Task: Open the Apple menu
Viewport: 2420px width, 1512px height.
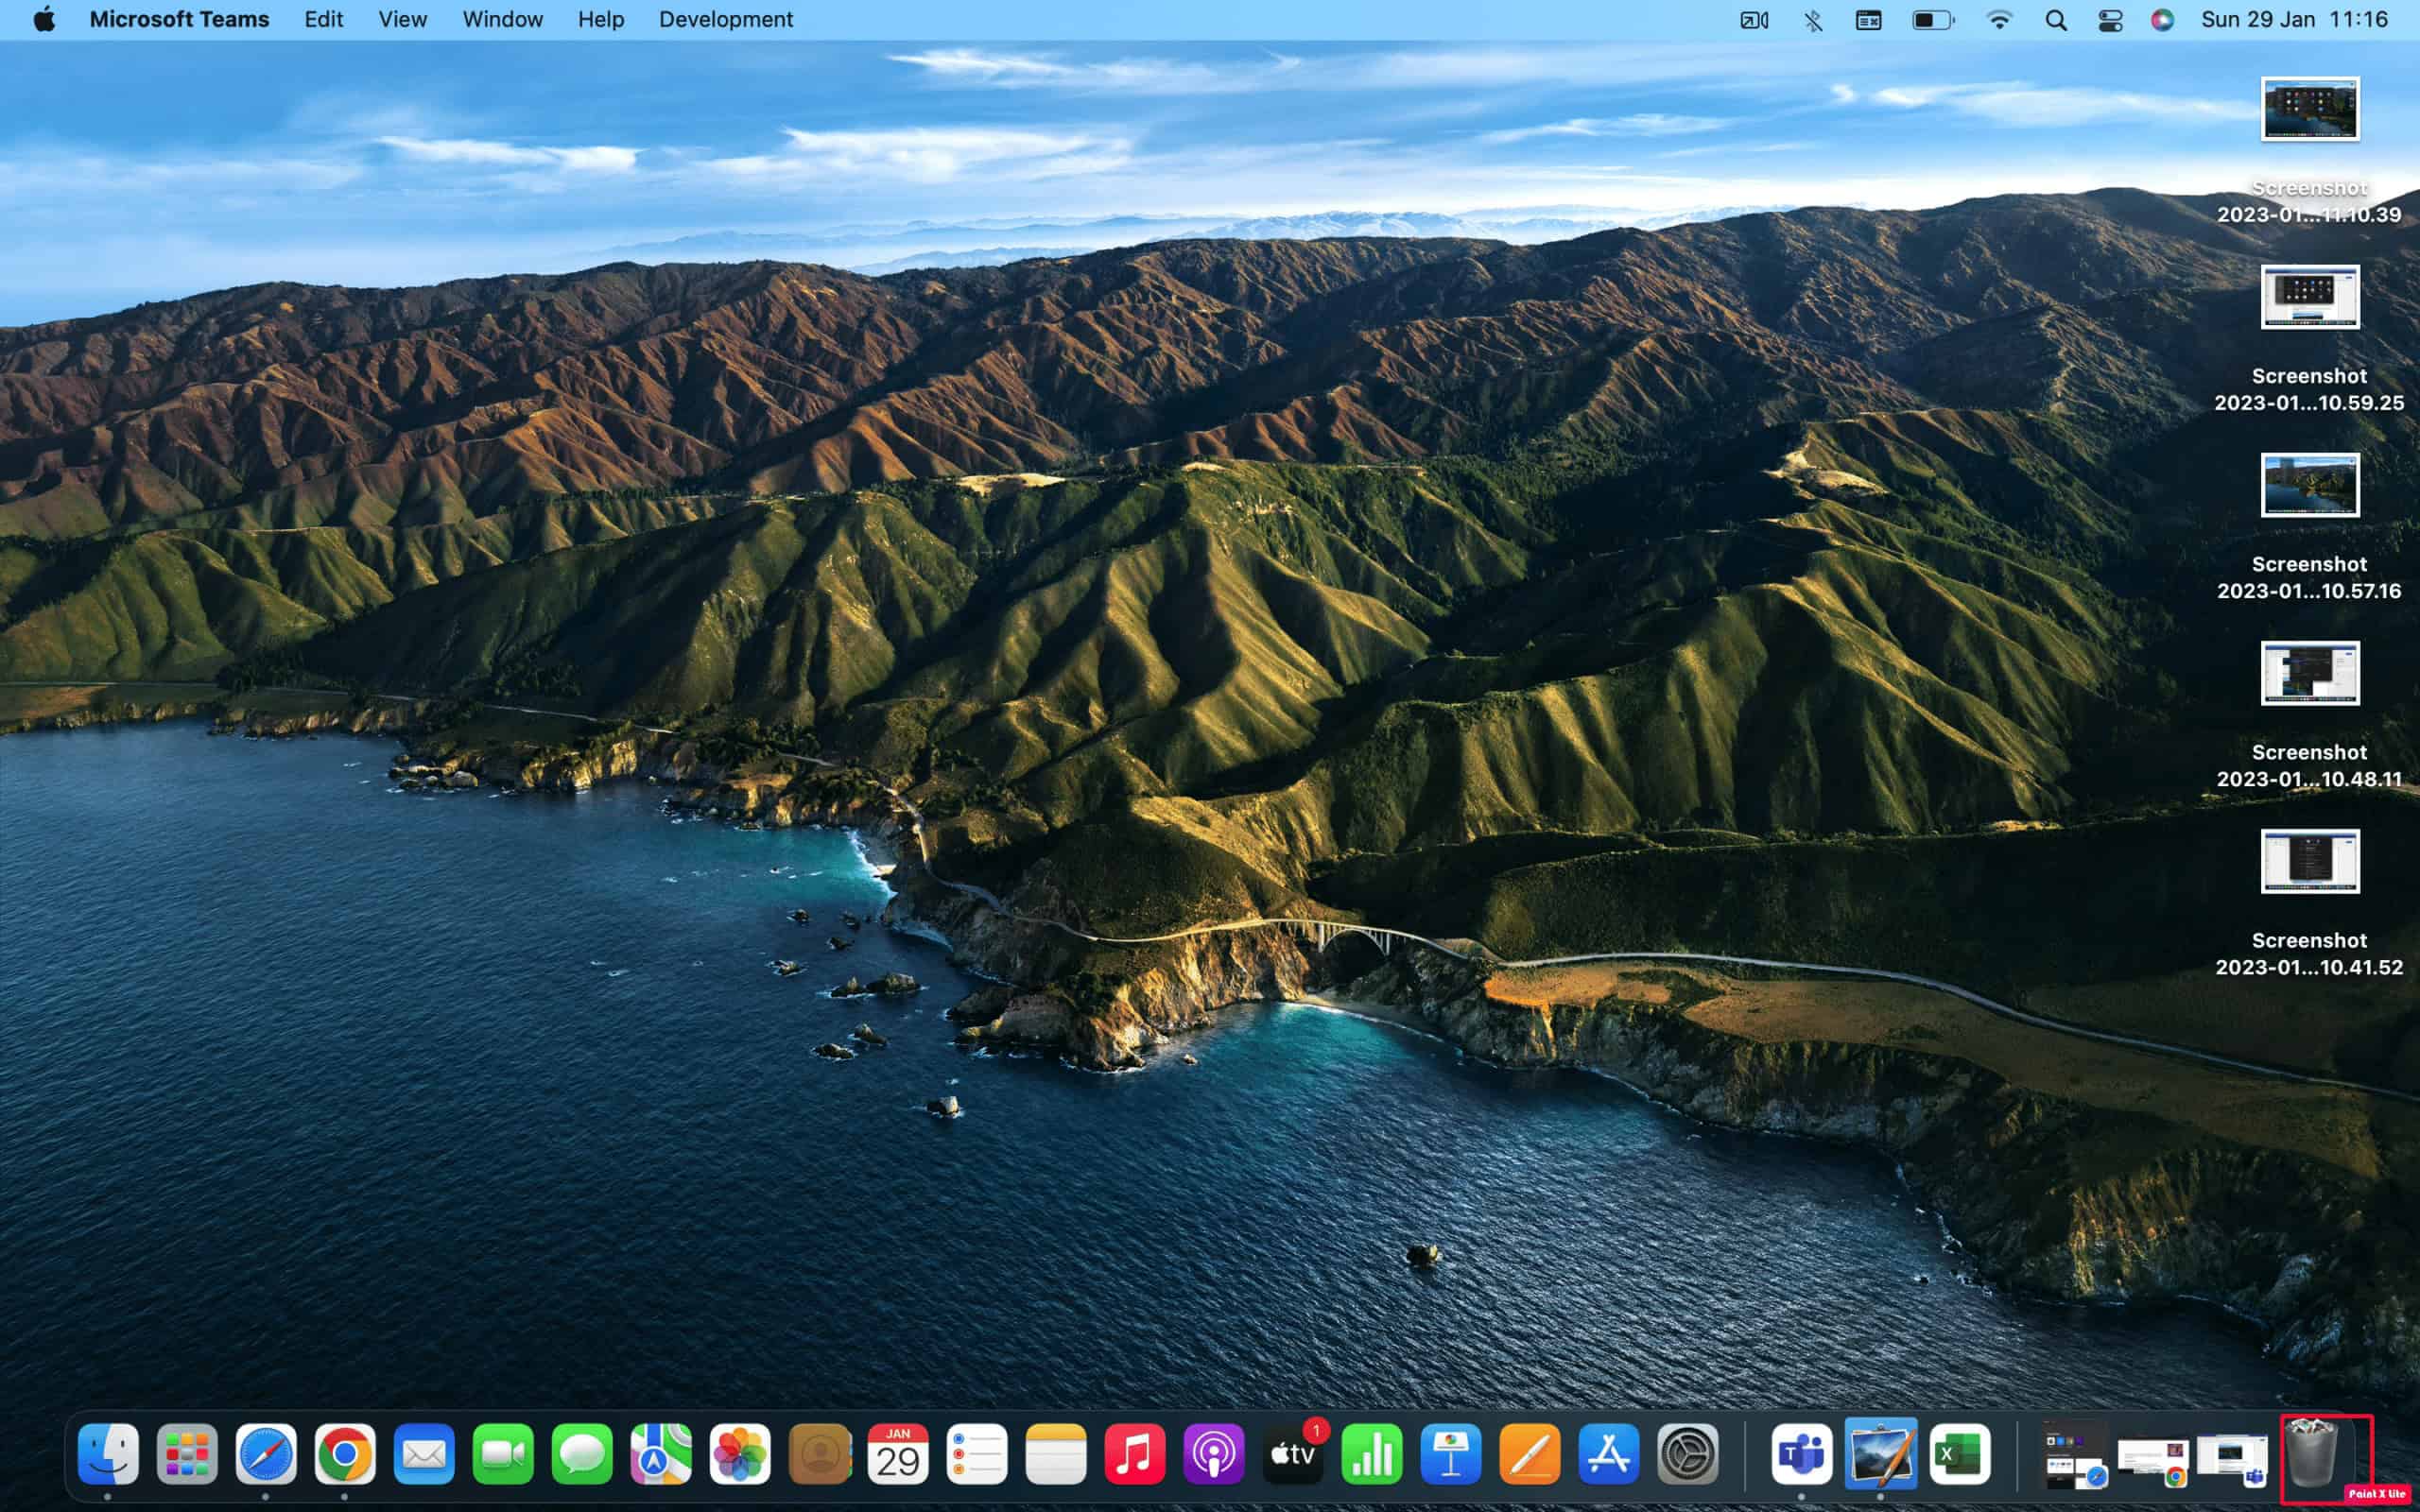Action: [44, 20]
